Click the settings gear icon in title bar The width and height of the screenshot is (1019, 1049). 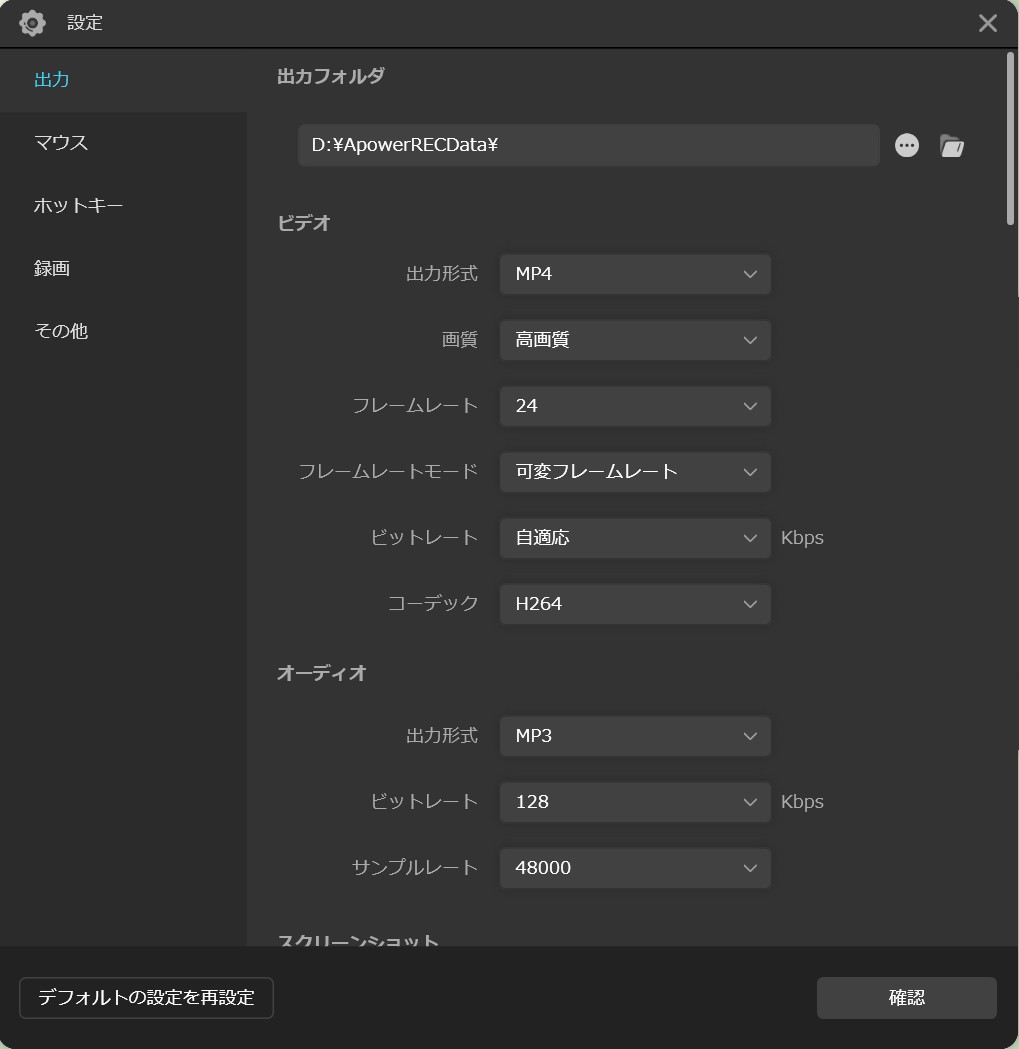(x=32, y=23)
